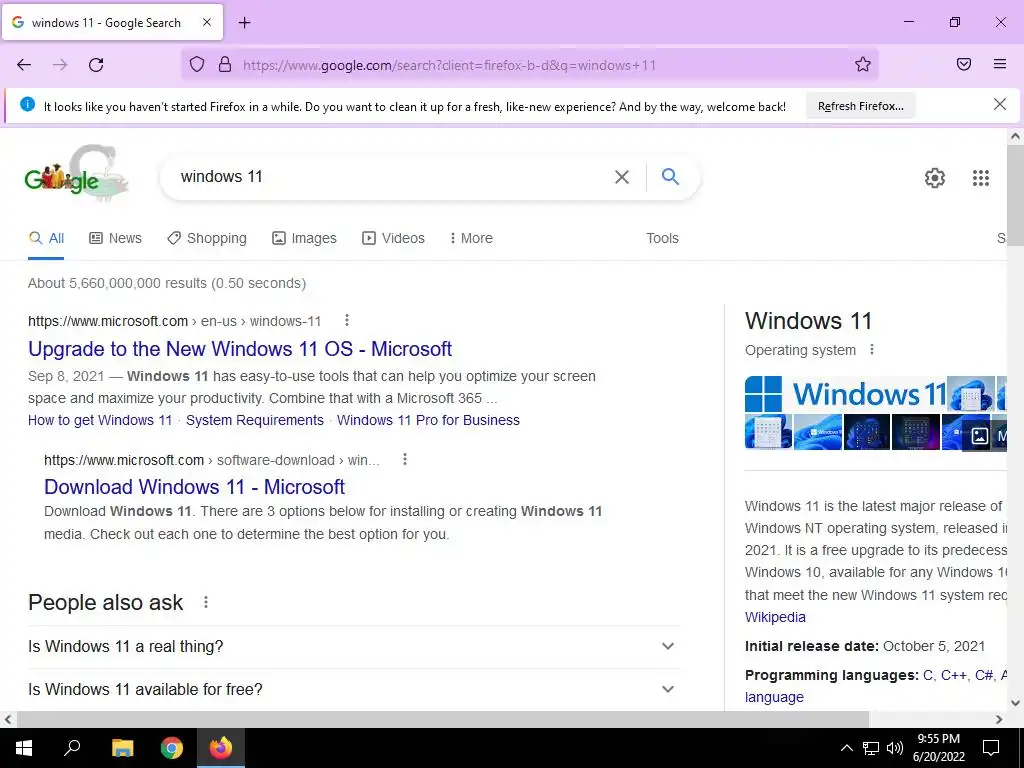1024x768 pixels.
Task: Open the More search categories menu
Action: [471, 238]
